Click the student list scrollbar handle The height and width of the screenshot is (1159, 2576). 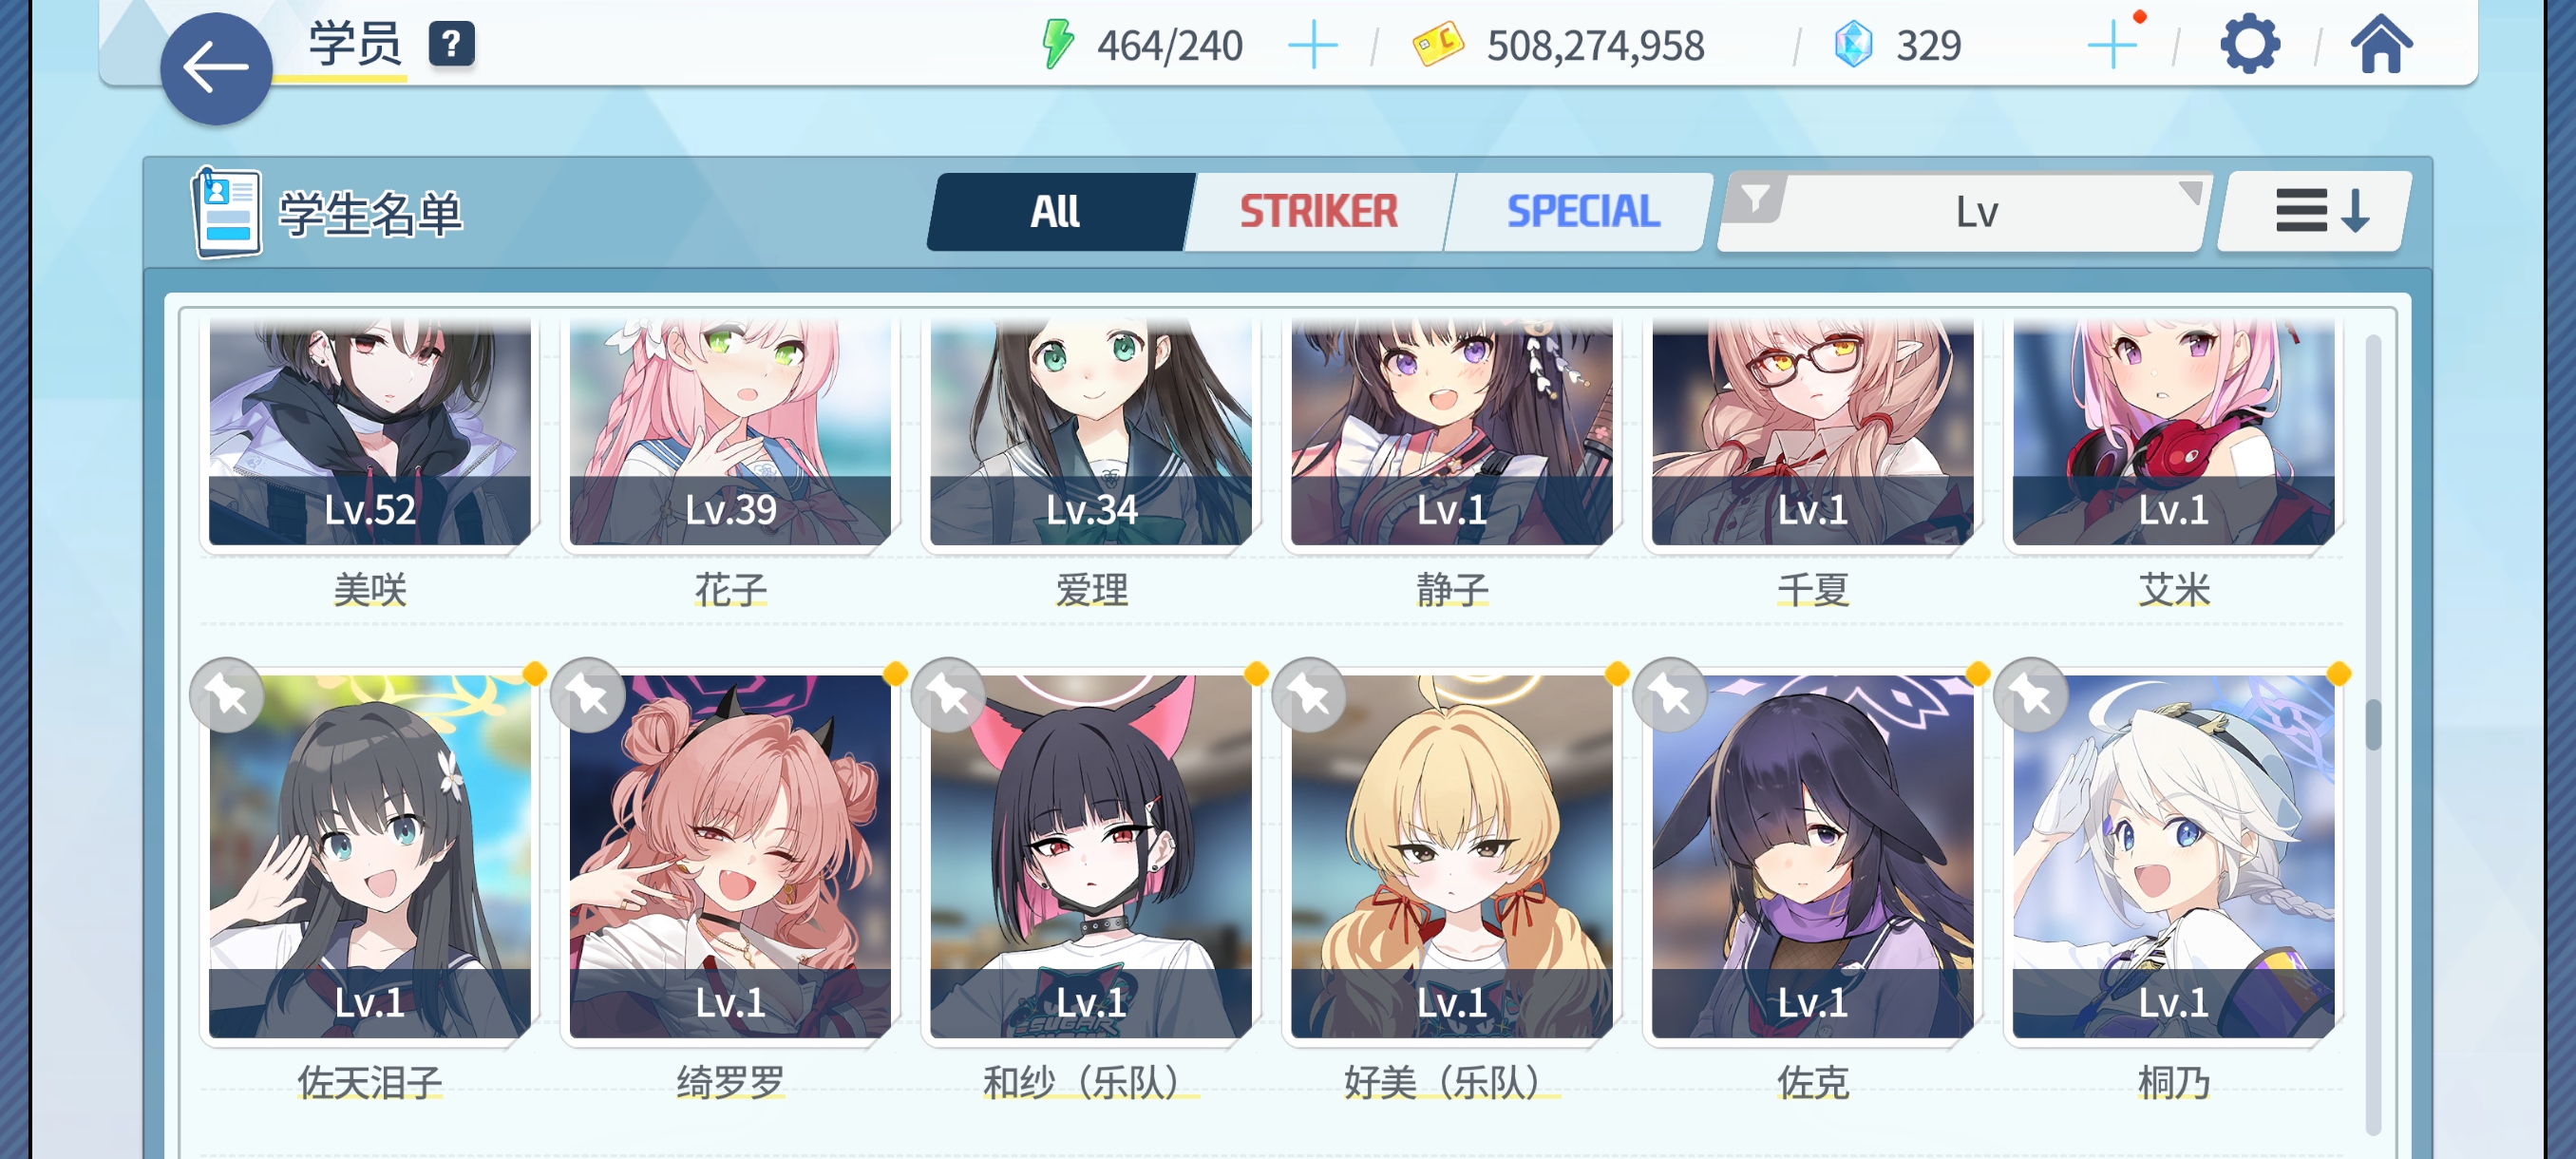click(2373, 724)
